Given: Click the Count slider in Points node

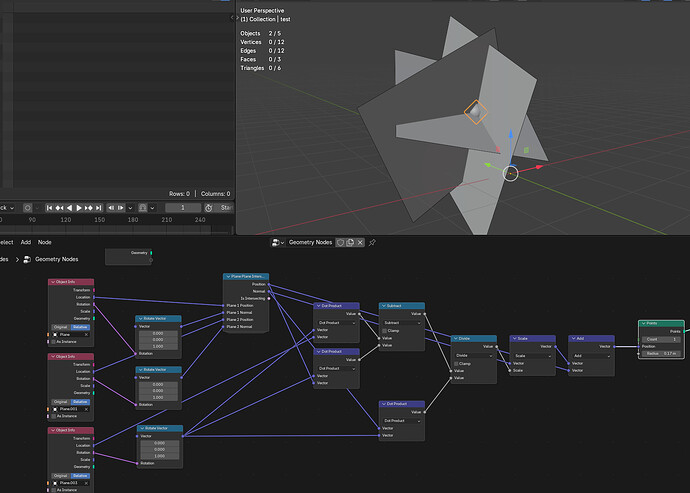Looking at the screenshot, I should pos(661,339).
